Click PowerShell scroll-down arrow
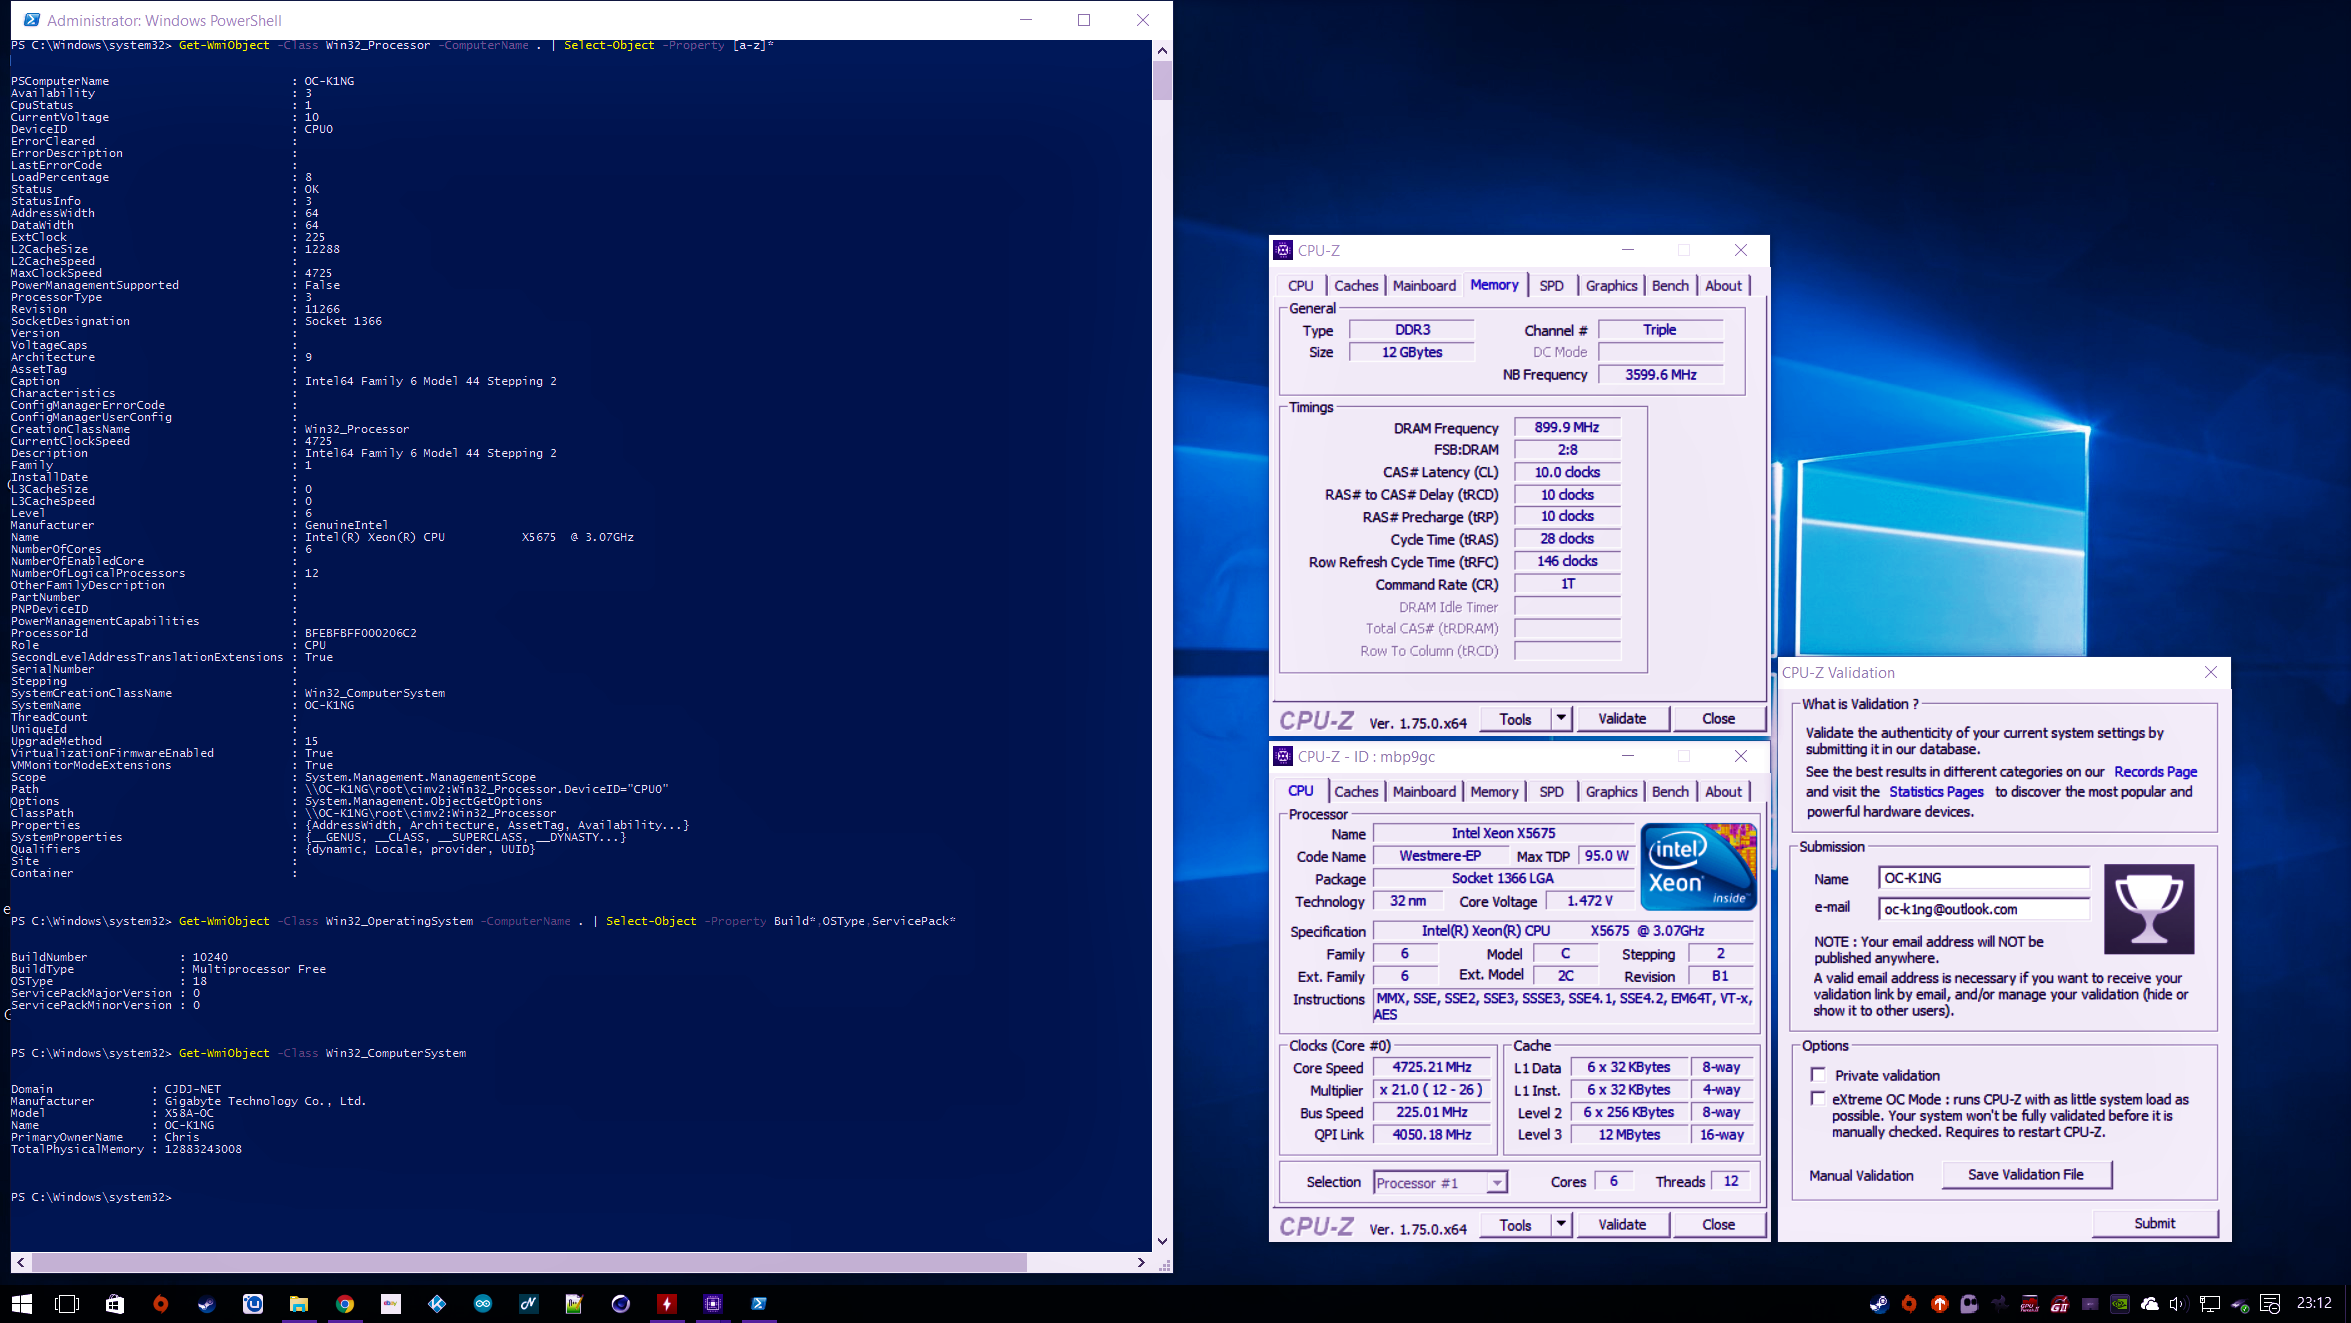This screenshot has height=1323, width=2351. (x=1162, y=1241)
